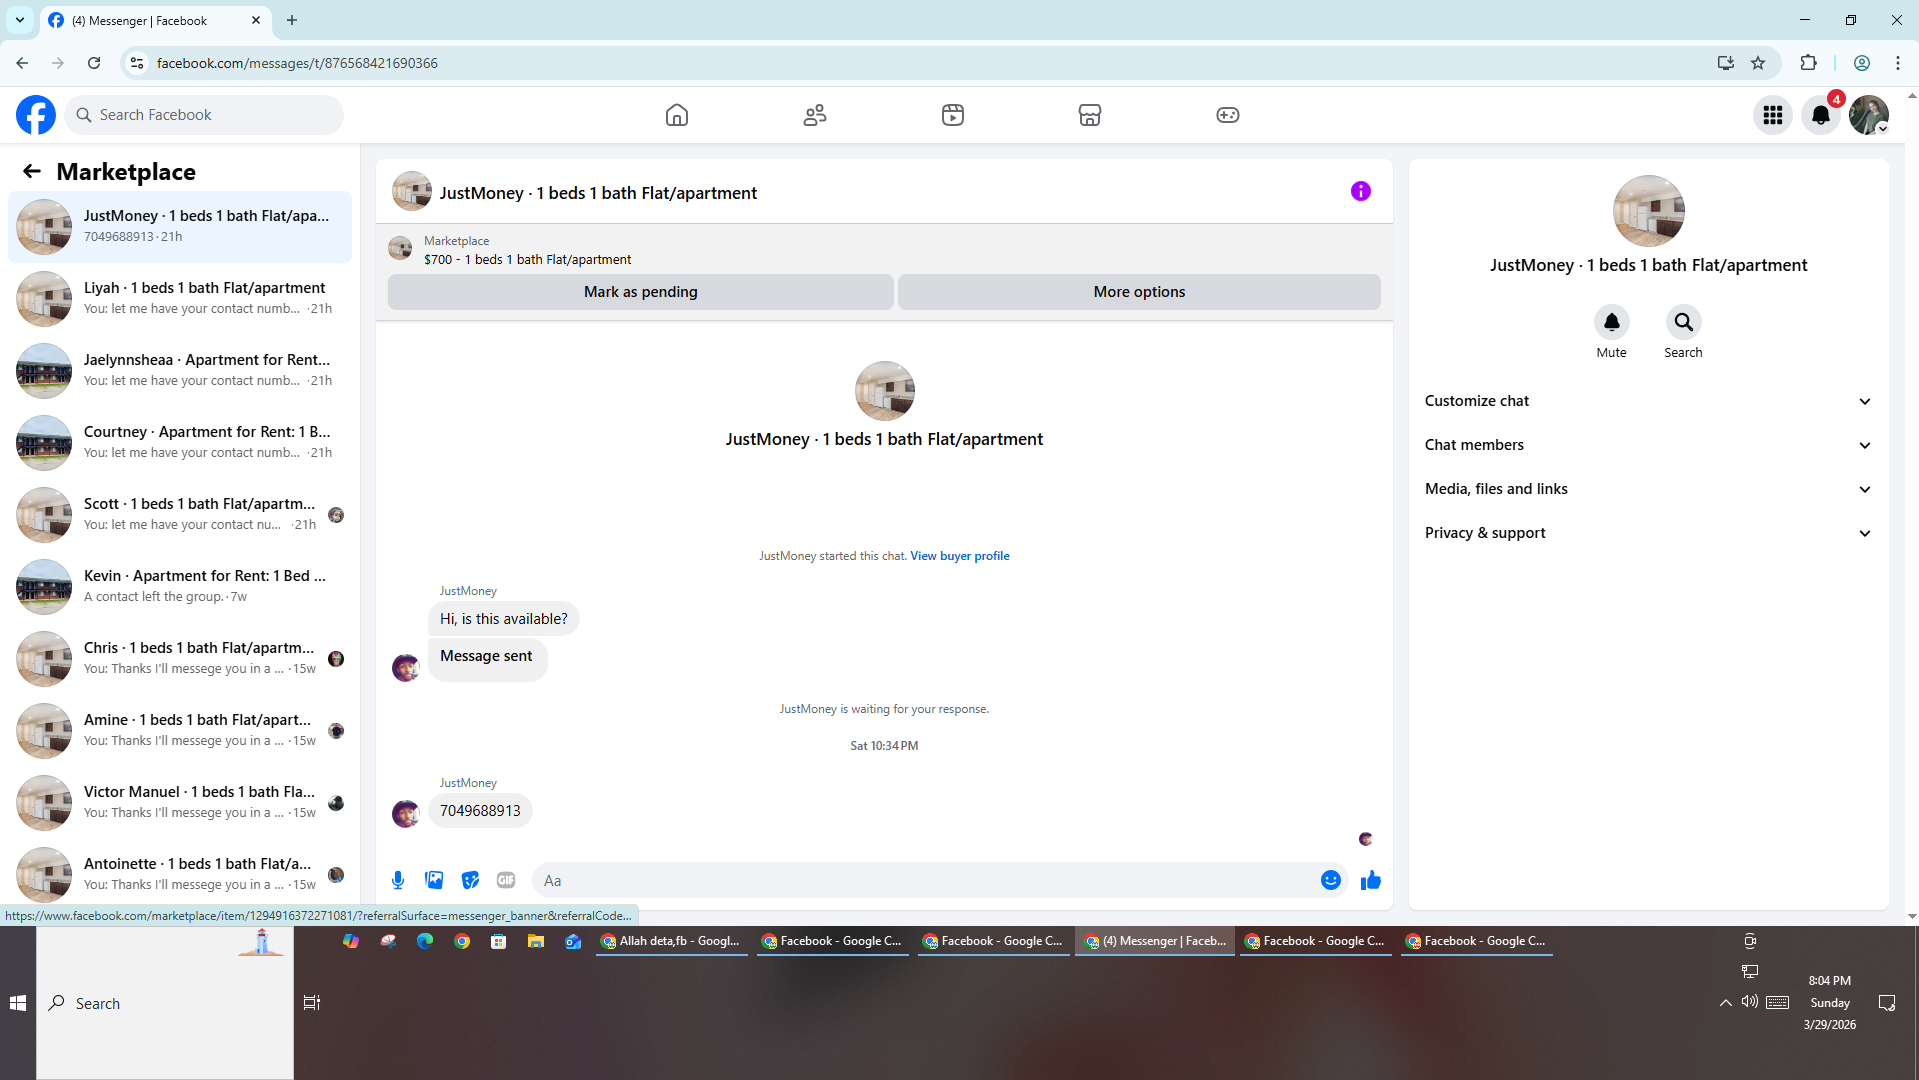Screen dimensions: 1919x1080
Task: Open the emoji picker in the message box
Action: pyautogui.click(x=1331, y=881)
